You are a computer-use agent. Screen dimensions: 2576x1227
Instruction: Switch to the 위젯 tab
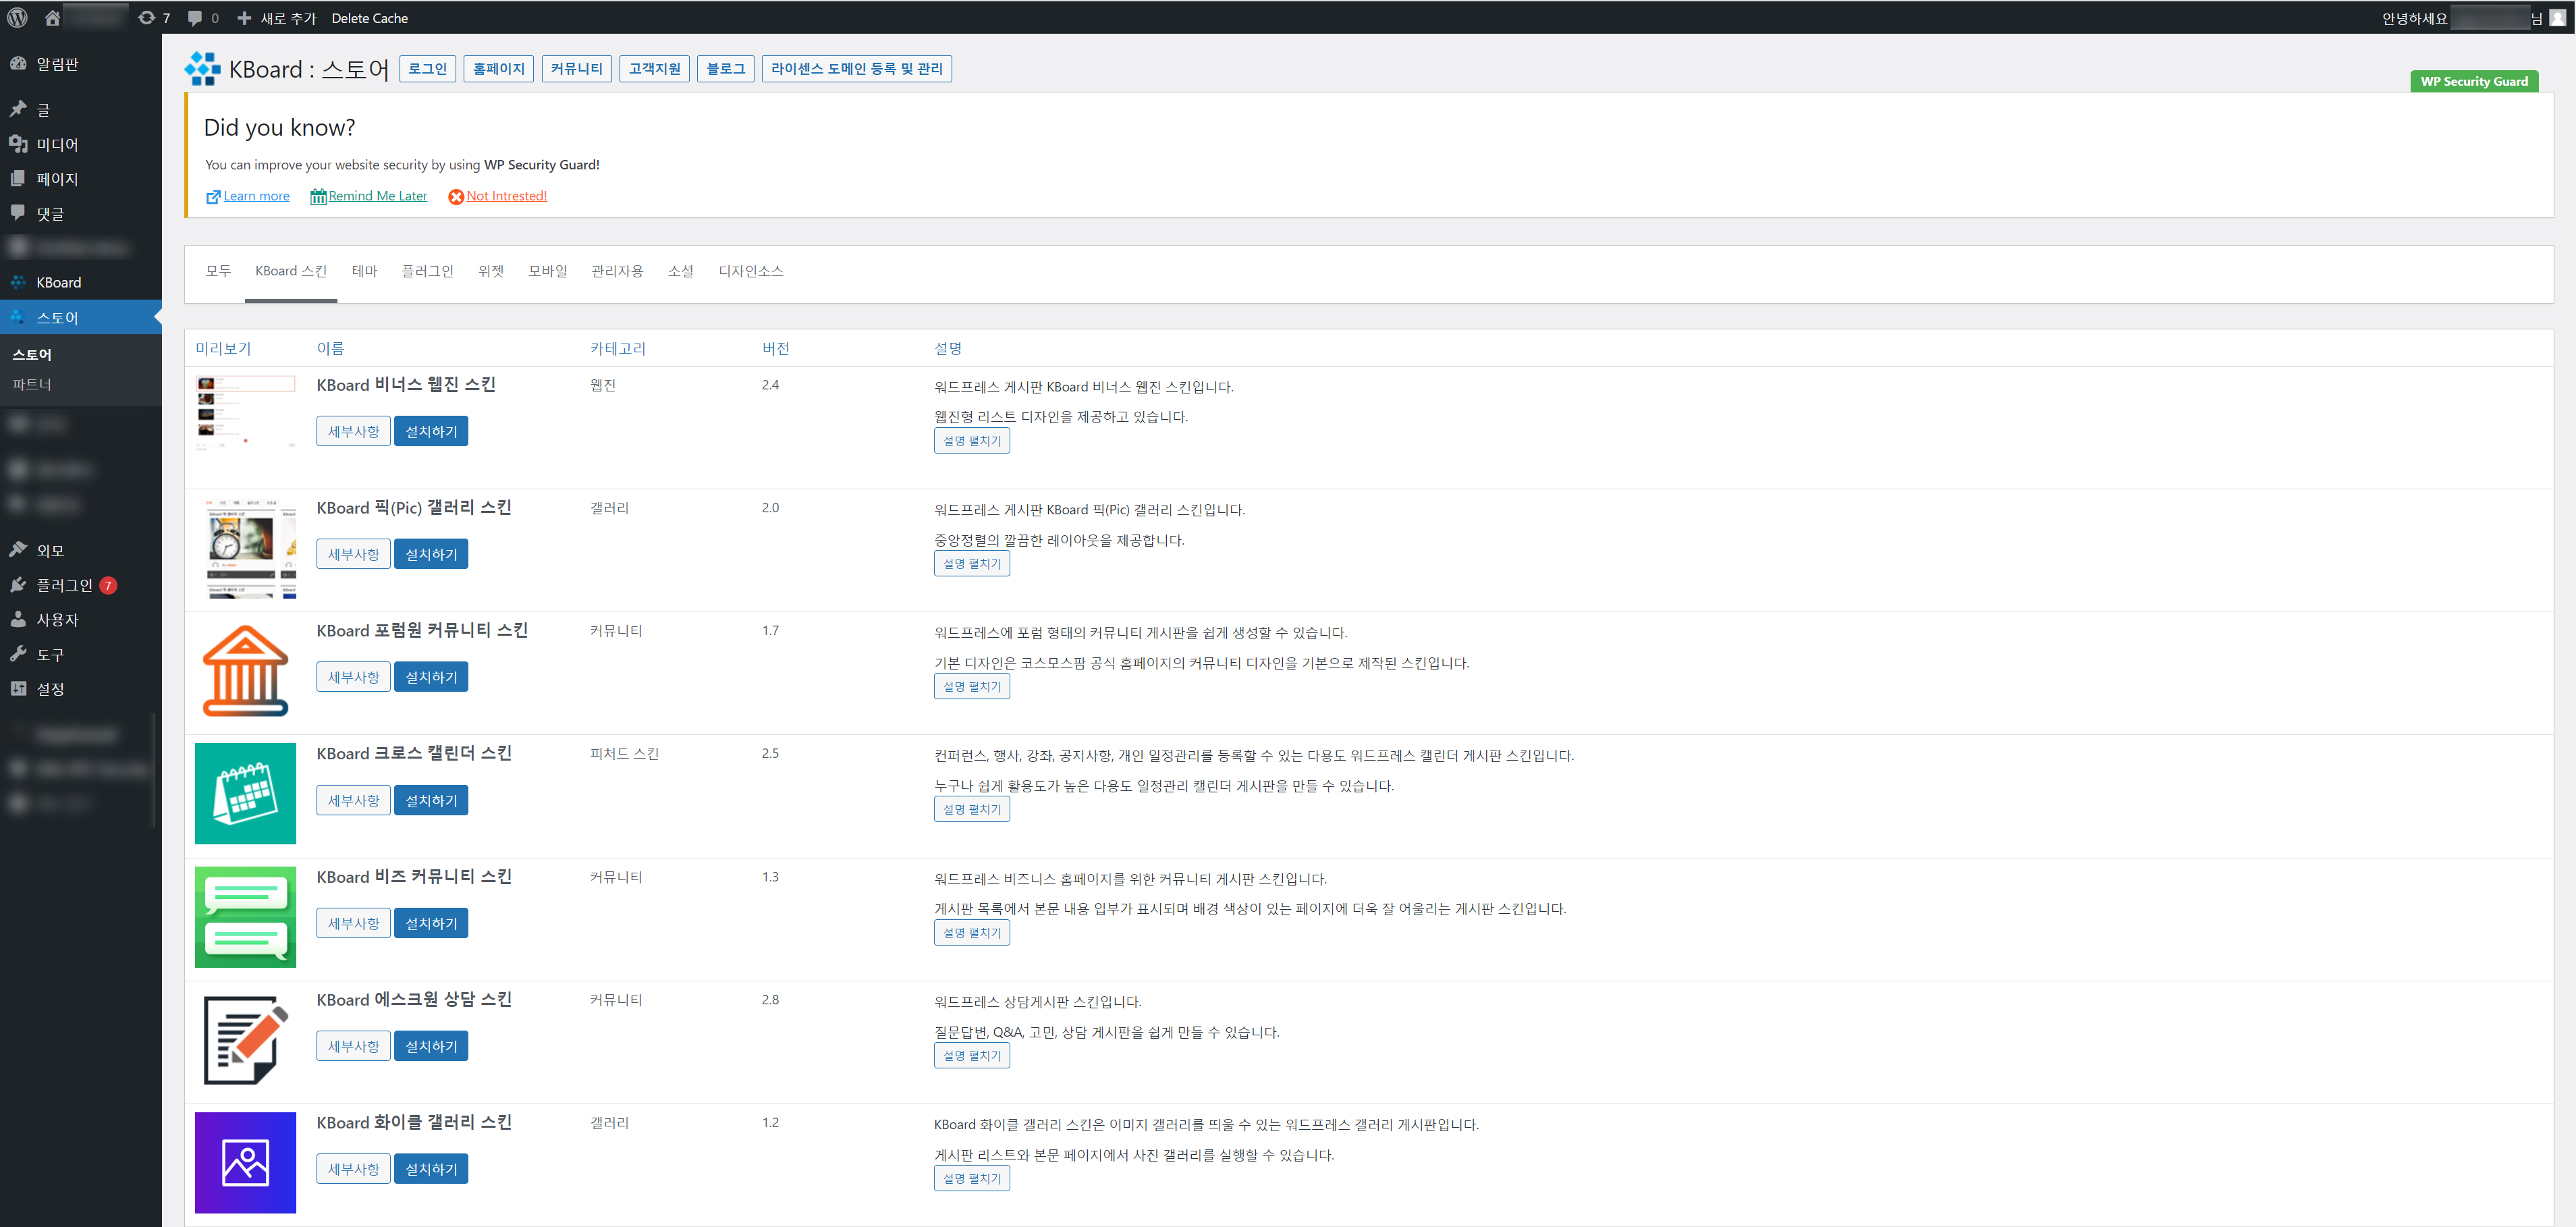click(491, 271)
